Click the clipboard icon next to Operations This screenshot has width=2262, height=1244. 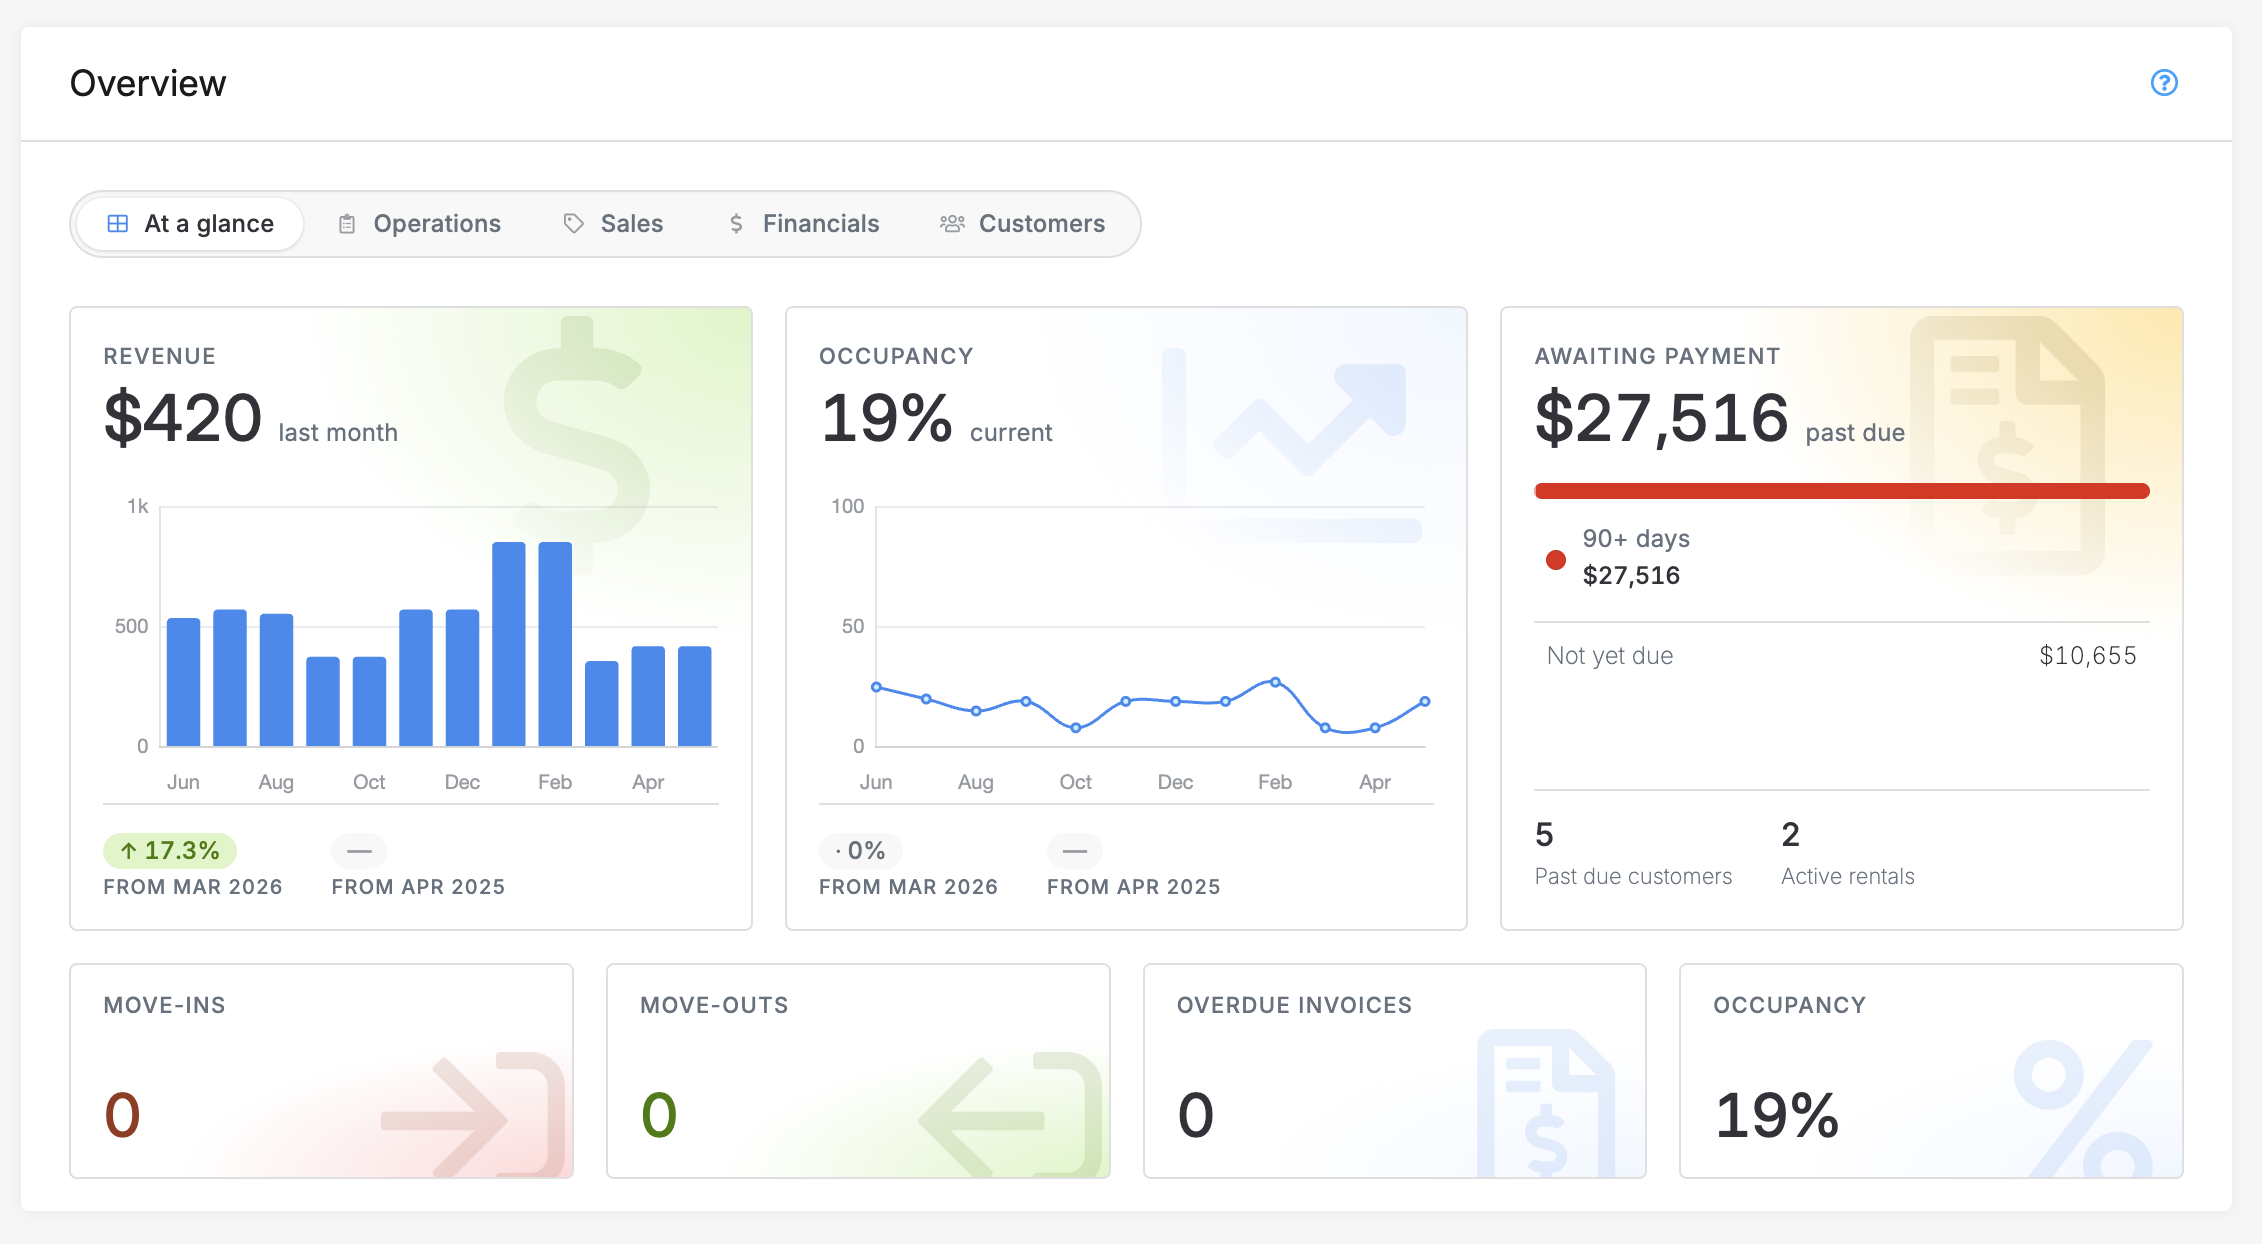point(347,224)
